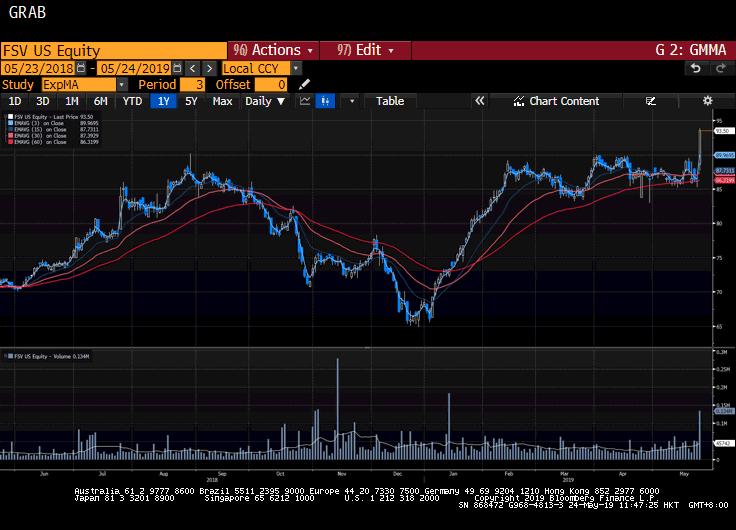This screenshot has width=736, height=530.
Task: Switch to candlestick chart view
Action: [325, 101]
